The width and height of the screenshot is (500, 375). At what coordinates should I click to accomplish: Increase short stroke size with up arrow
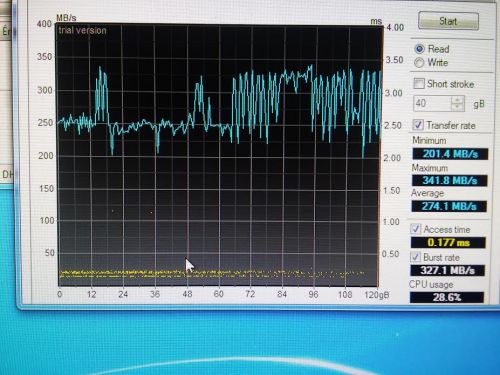pos(458,100)
